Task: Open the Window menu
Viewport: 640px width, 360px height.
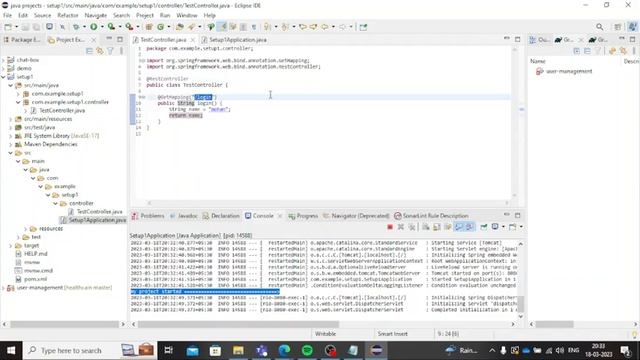Action: [187, 15]
